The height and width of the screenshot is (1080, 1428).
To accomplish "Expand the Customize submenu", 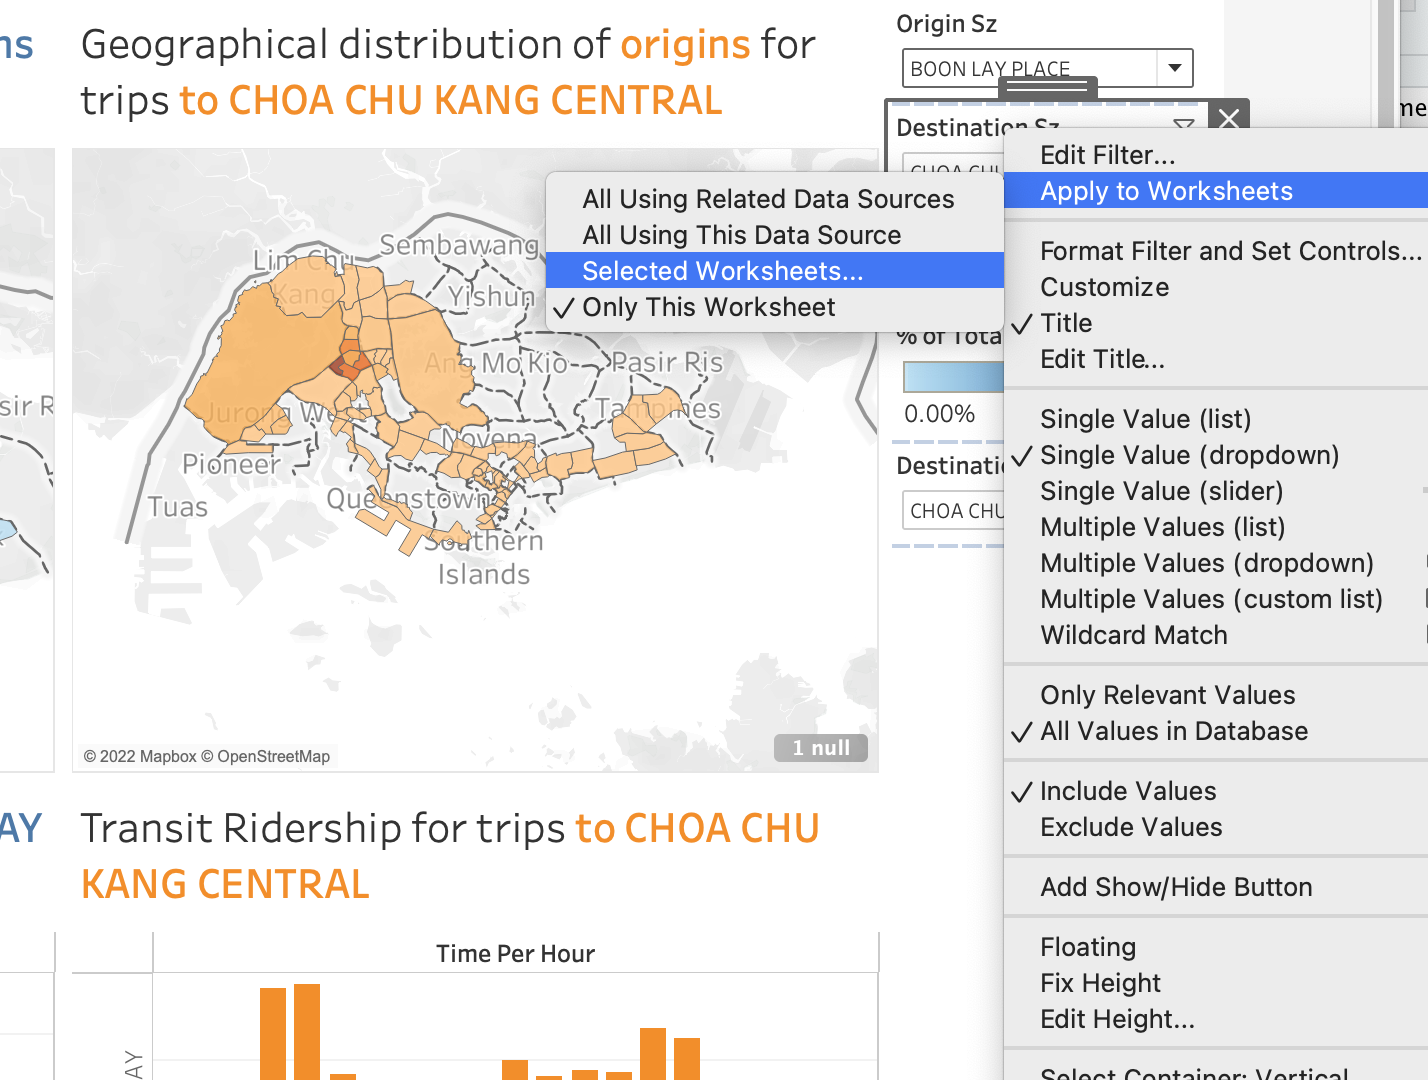I will click(1104, 287).
